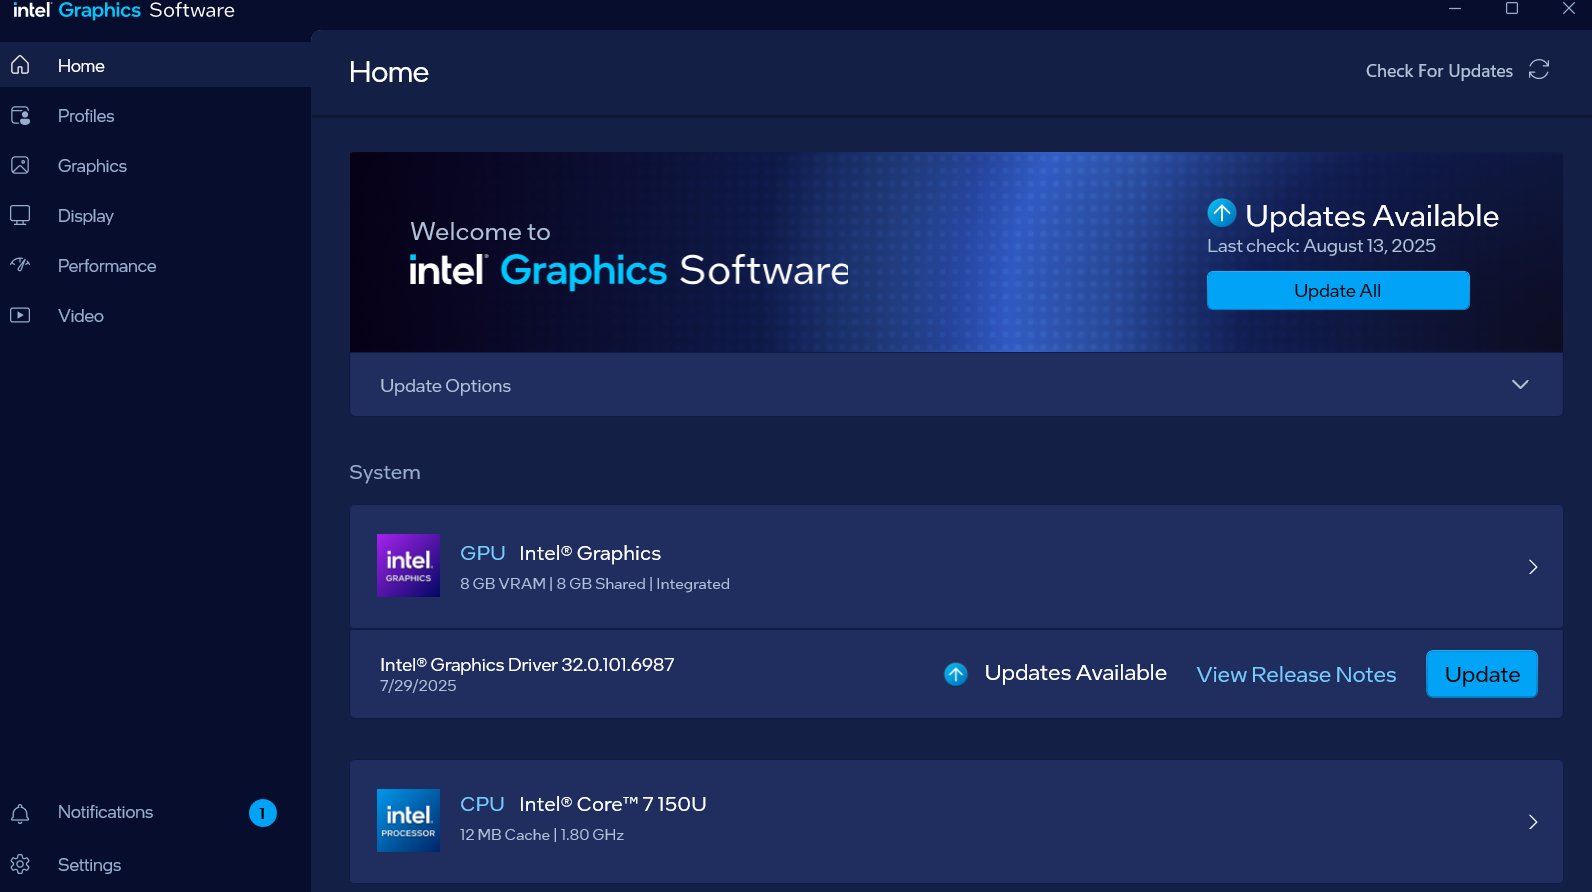Image resolution: width=1592 pixels, height=892 pixels.
Task: Click the Intel Processor logo tile
Action: [408, 820]
